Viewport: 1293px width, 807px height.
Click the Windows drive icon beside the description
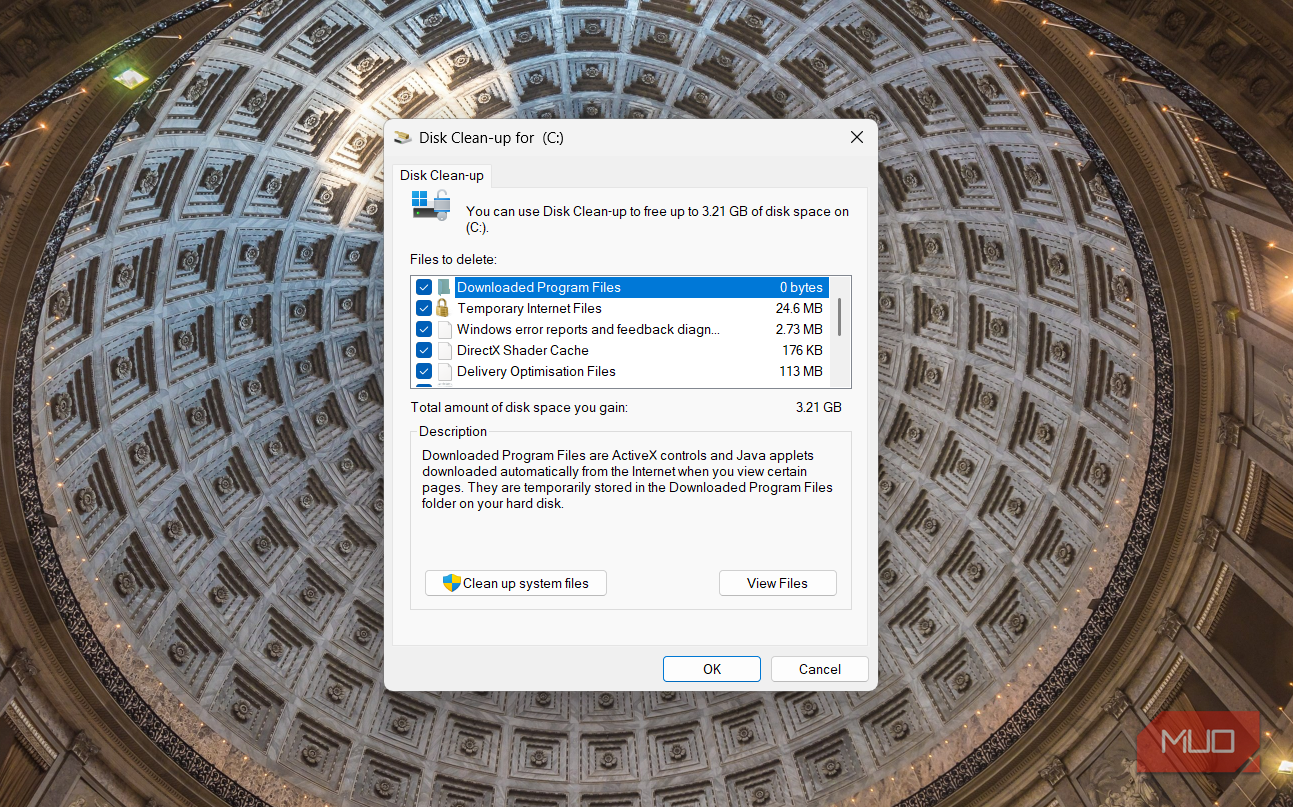tap(431, 205)
